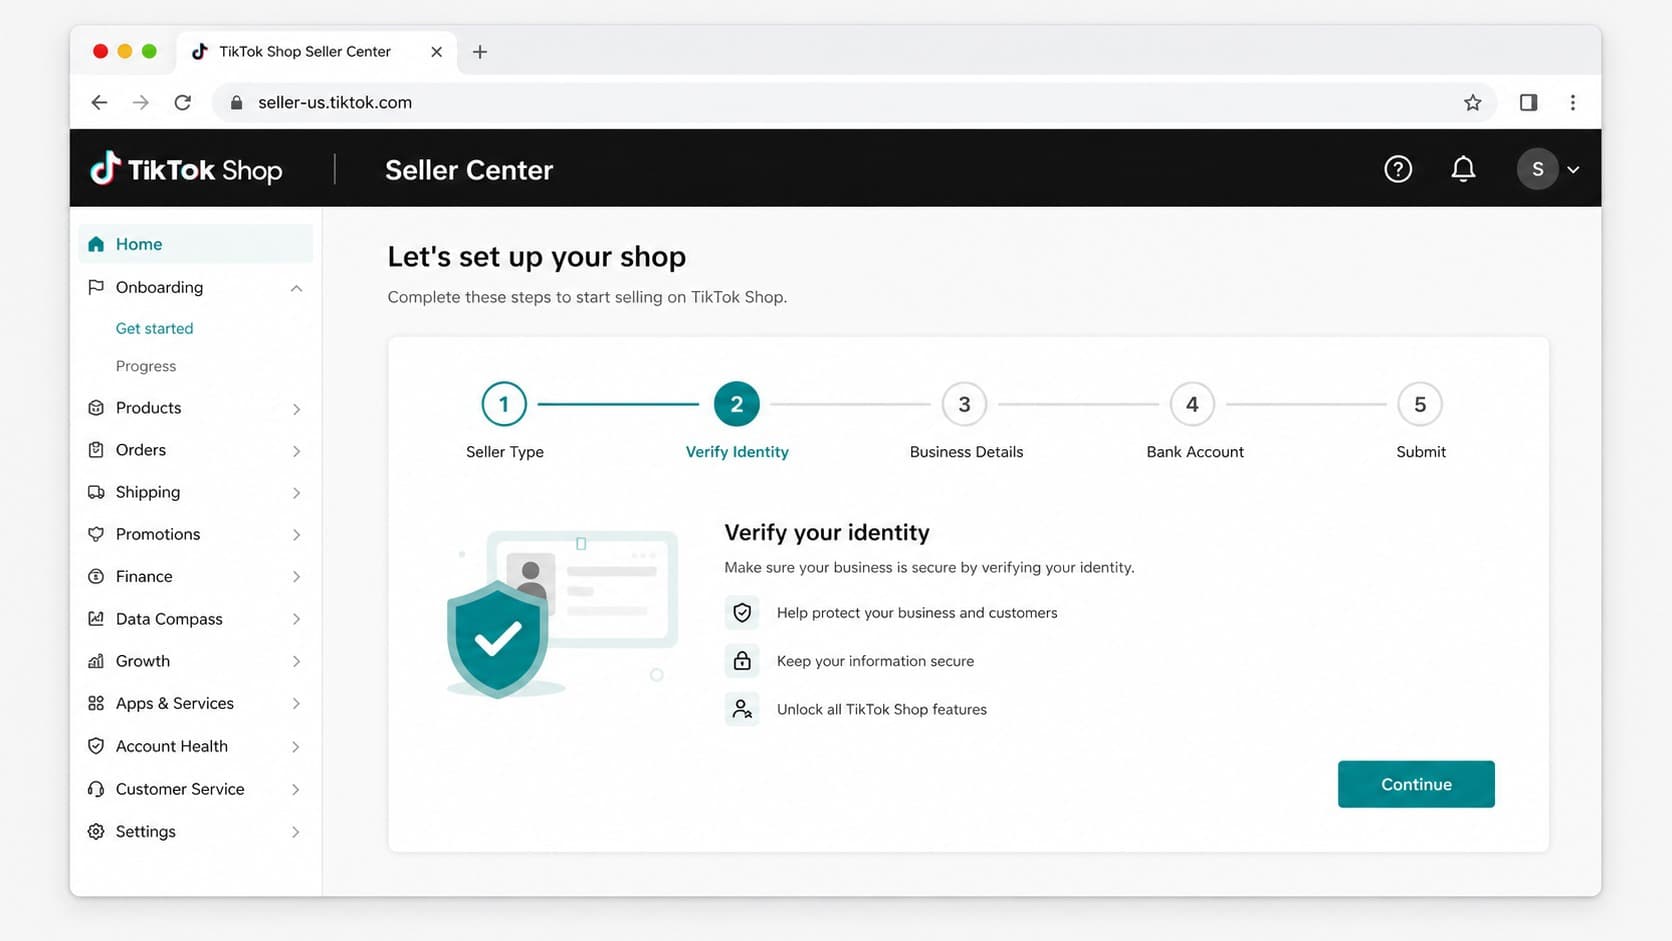The height and width of the screenshot is (941, 1672).
Task: Click the TikTok Shop logo
Action: pos(186,169)
